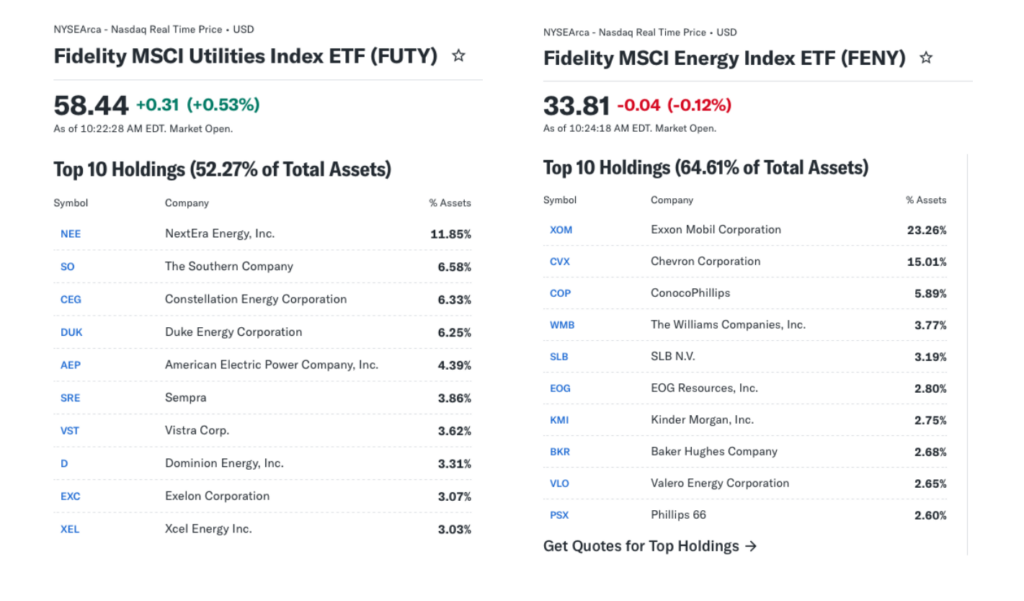The width and height of the screenshot is (1024, 601).
Task: Open the NEE ticker symbol link
Action: coord(70,234)
